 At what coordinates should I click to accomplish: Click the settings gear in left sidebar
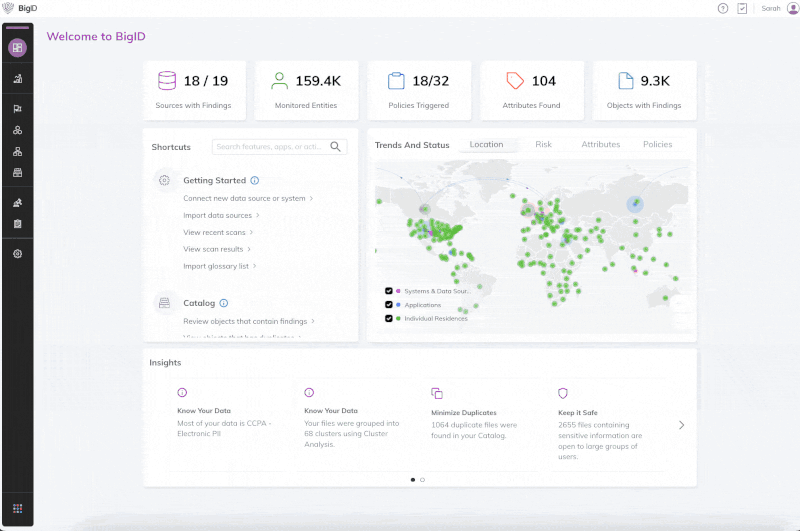tap(17, 254)
